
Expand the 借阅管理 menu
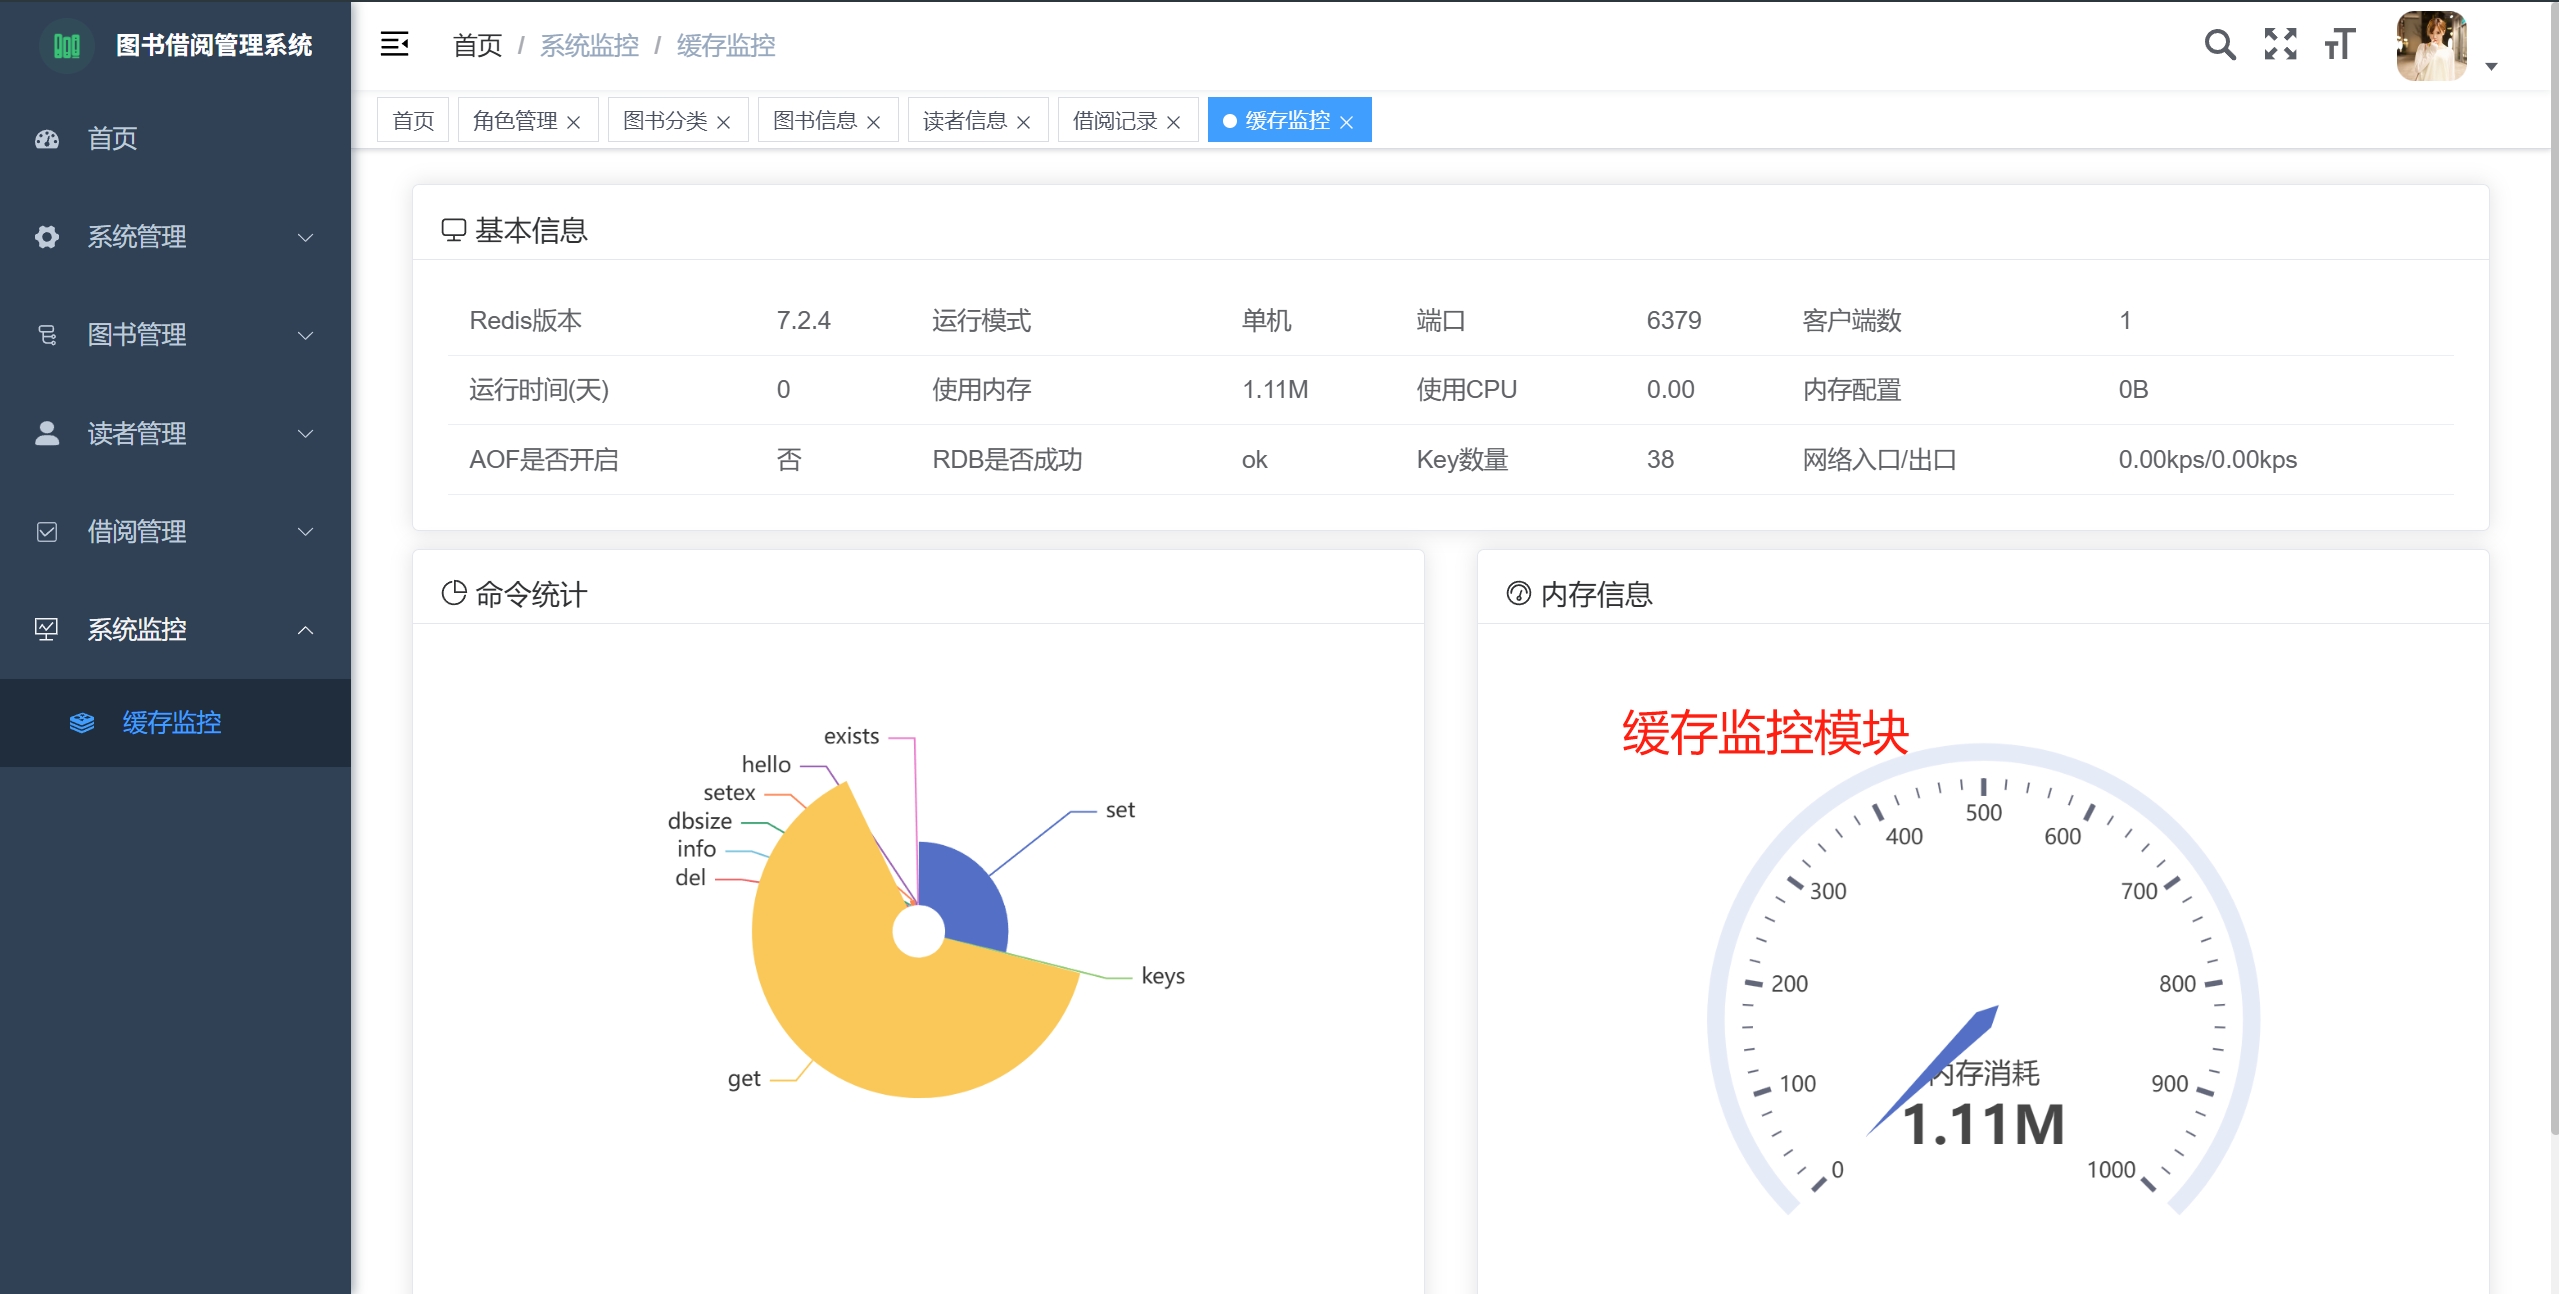[135, 531]
